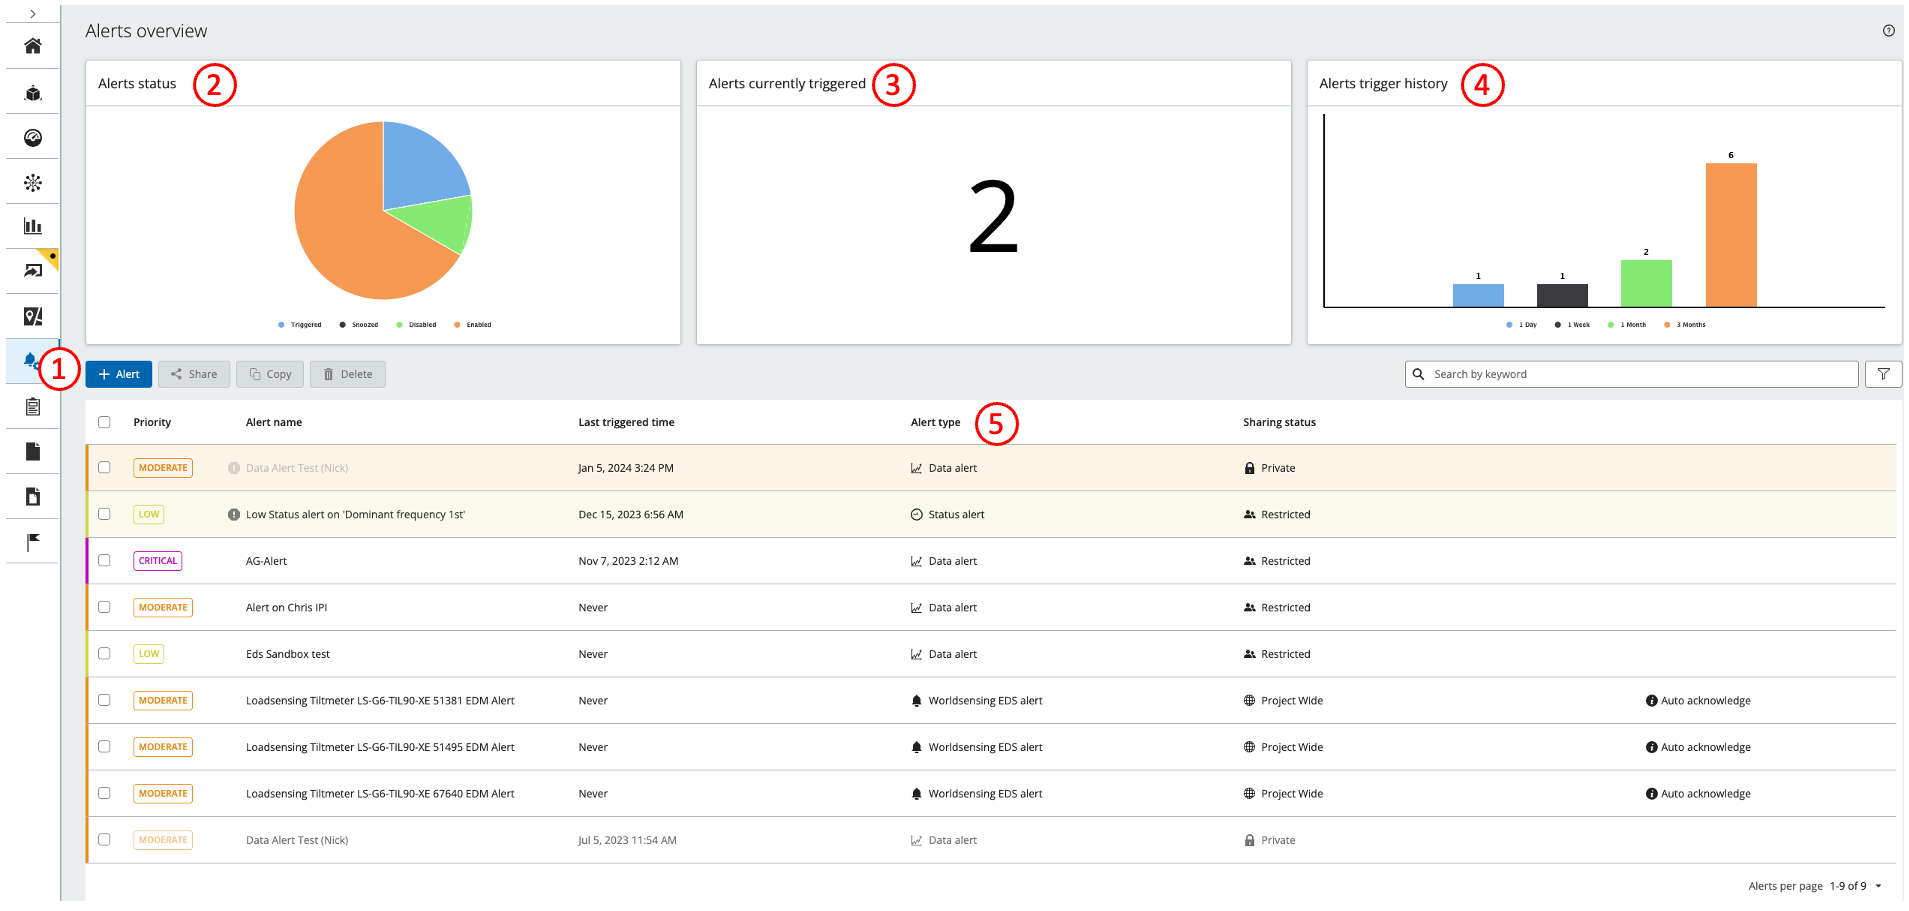1909x911 pixels.
Task: Check the box for the Jan 5, 2024 alert
Action: pos(104,468)
